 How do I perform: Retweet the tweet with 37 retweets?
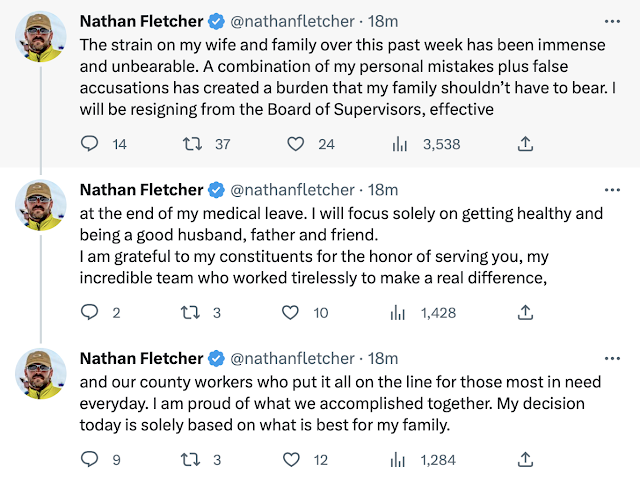click(190, 144)
